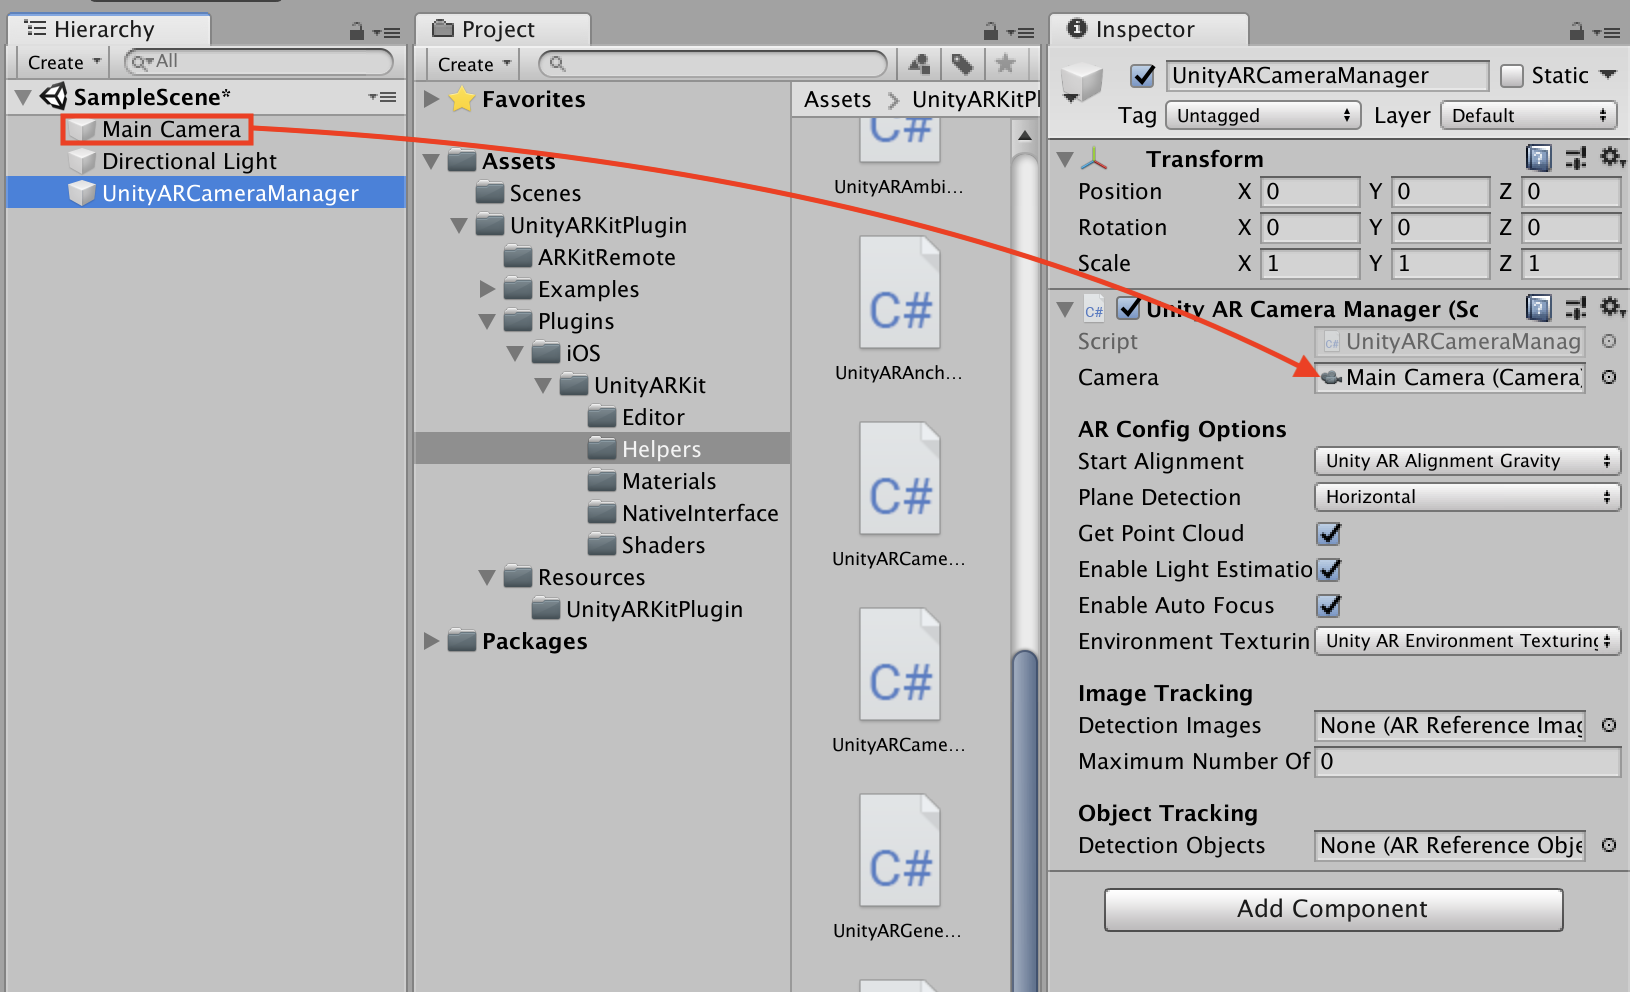Expand the Examples folder in Project tree

point(487,289)
